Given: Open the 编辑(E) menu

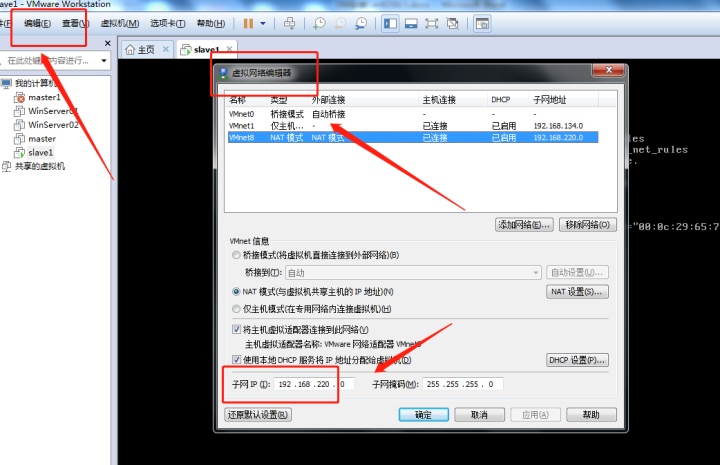Looking at the screenshot, I should coord(37,23).
